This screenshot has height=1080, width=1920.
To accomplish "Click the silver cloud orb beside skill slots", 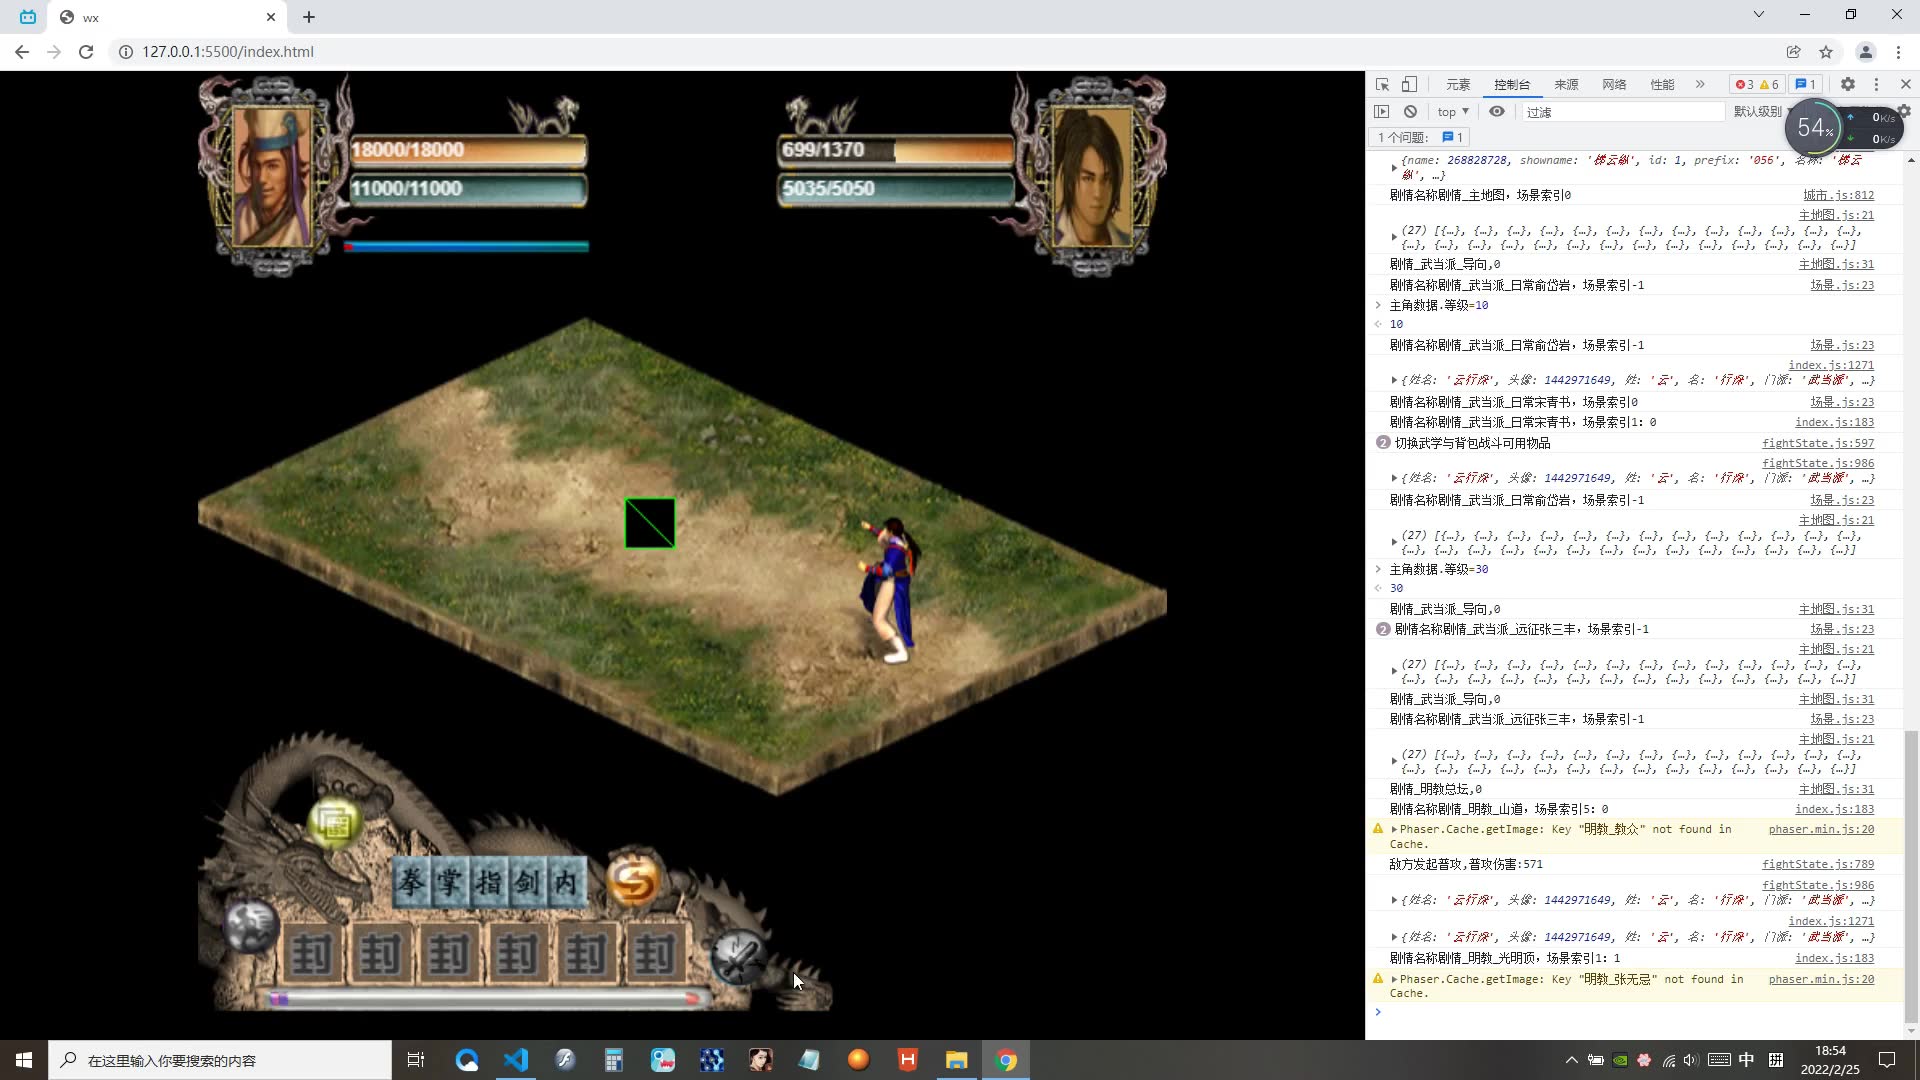I will [250, 925].
